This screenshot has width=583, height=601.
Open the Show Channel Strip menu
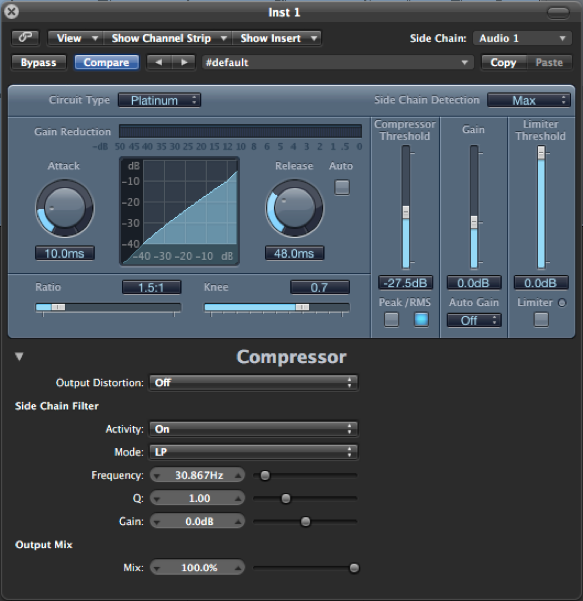tap(168, 38)
